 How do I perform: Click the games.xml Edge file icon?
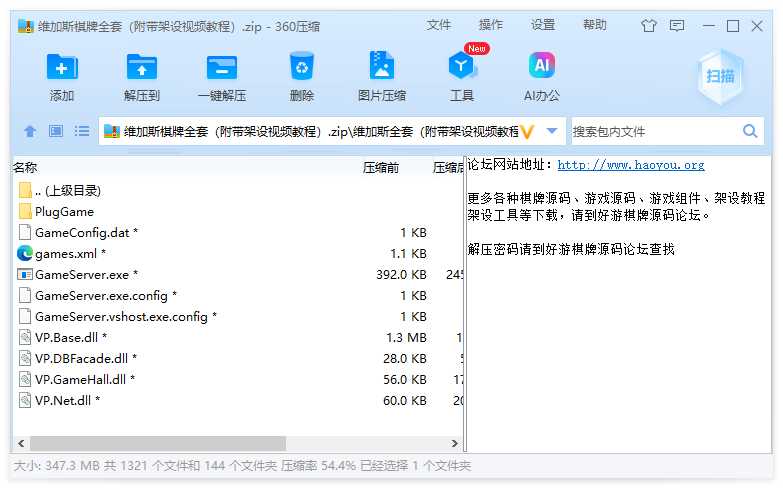(x=25, y=253)
